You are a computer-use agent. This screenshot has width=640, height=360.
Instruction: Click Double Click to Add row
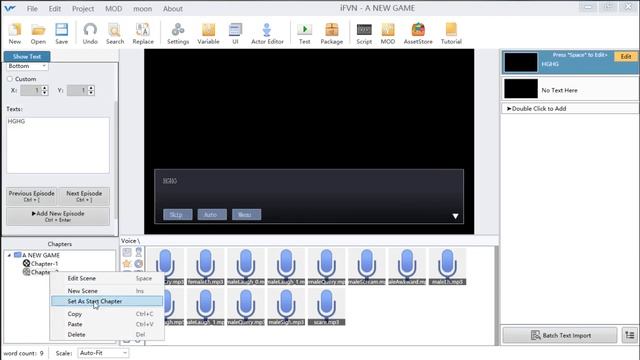tap(570, 109)
